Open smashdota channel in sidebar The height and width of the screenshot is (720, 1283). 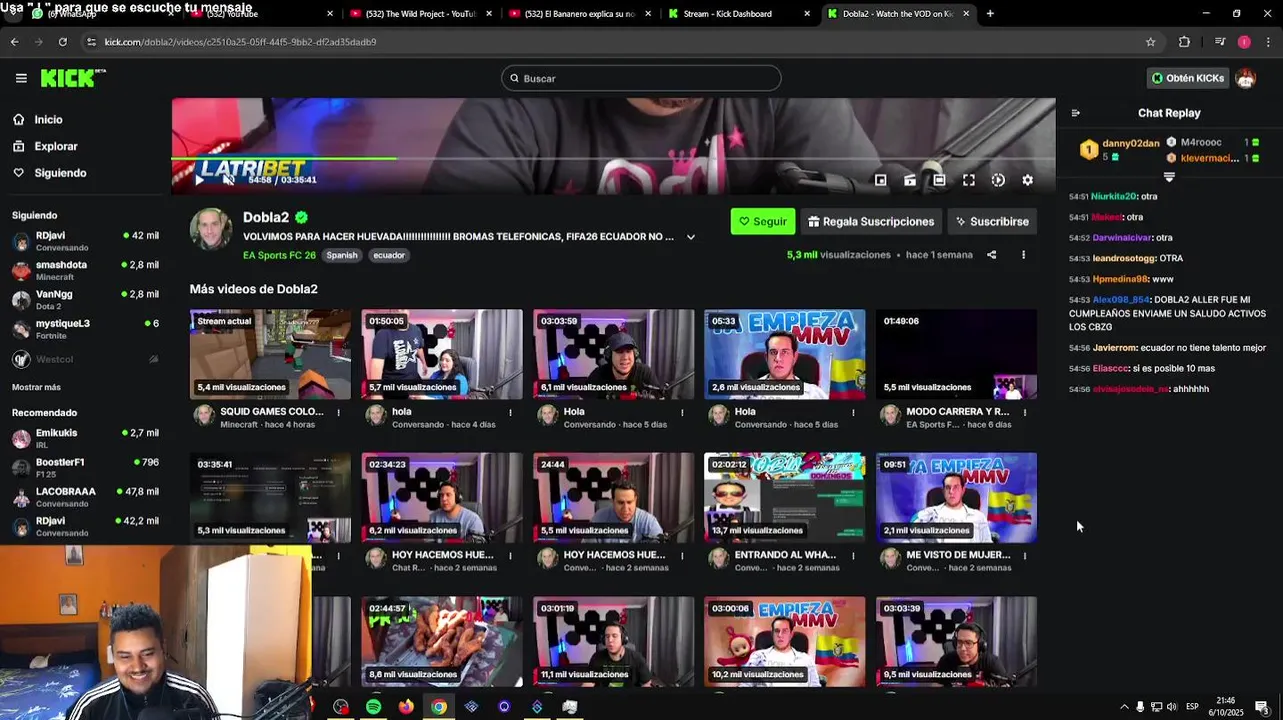point(85,270)
